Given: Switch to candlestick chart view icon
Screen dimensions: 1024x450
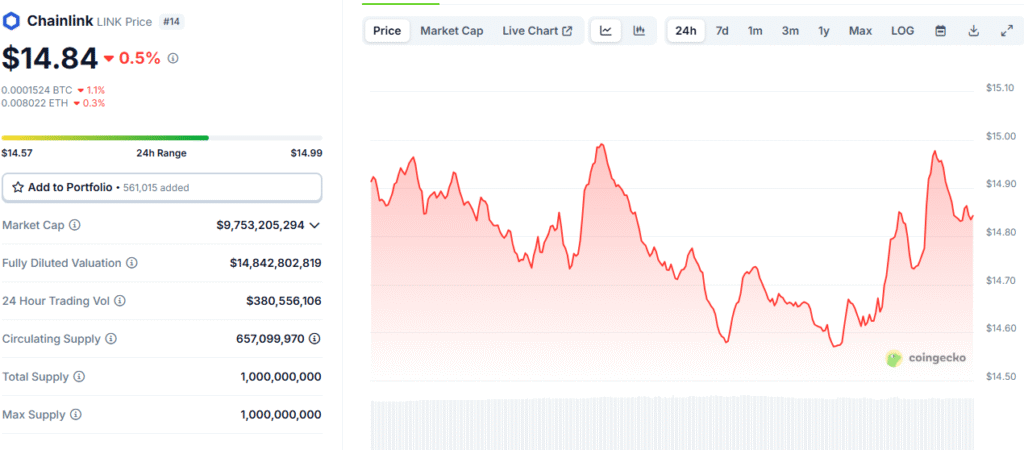Looking at the screenshot, I should pos(639,31).
